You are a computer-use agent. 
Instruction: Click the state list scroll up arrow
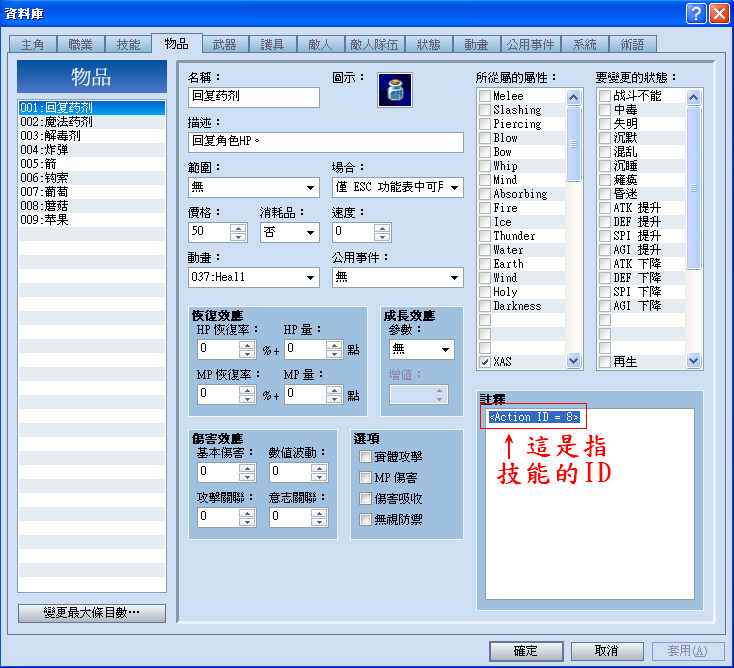pyautogui.click(x=693, y=97)
